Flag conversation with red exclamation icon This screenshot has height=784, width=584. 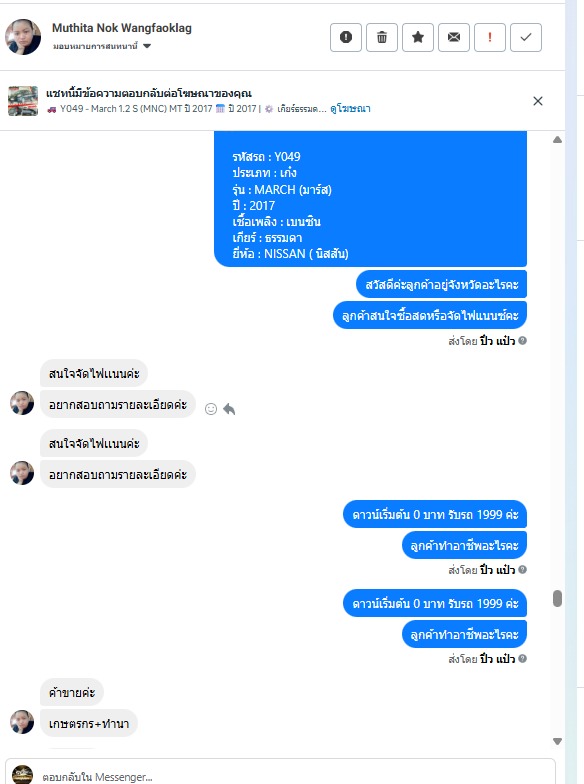(490, 38)
